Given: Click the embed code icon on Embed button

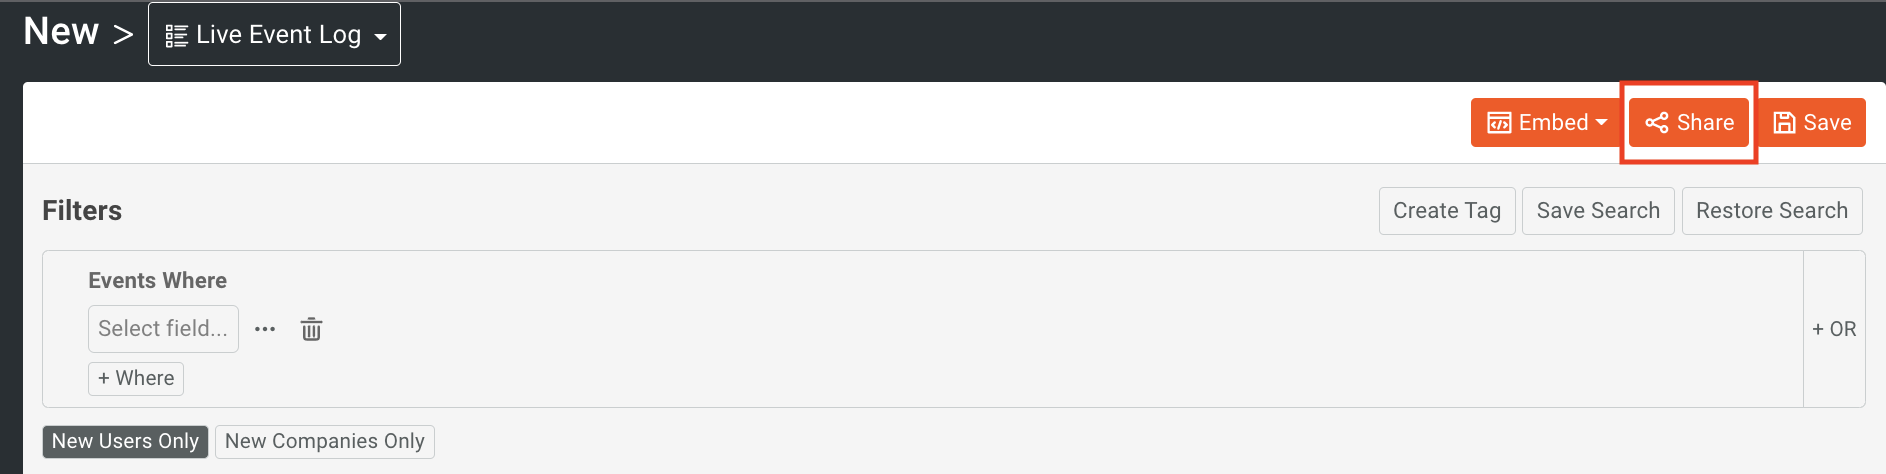Looking at the screenshot, I should (1499, 123).
